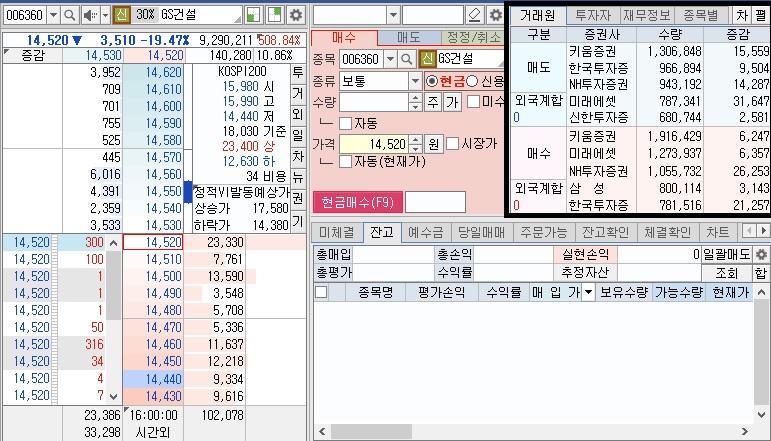771x441 pixels.
Task: Click the password field beside 현금매수 button
Action: click(x=435, y=202)
